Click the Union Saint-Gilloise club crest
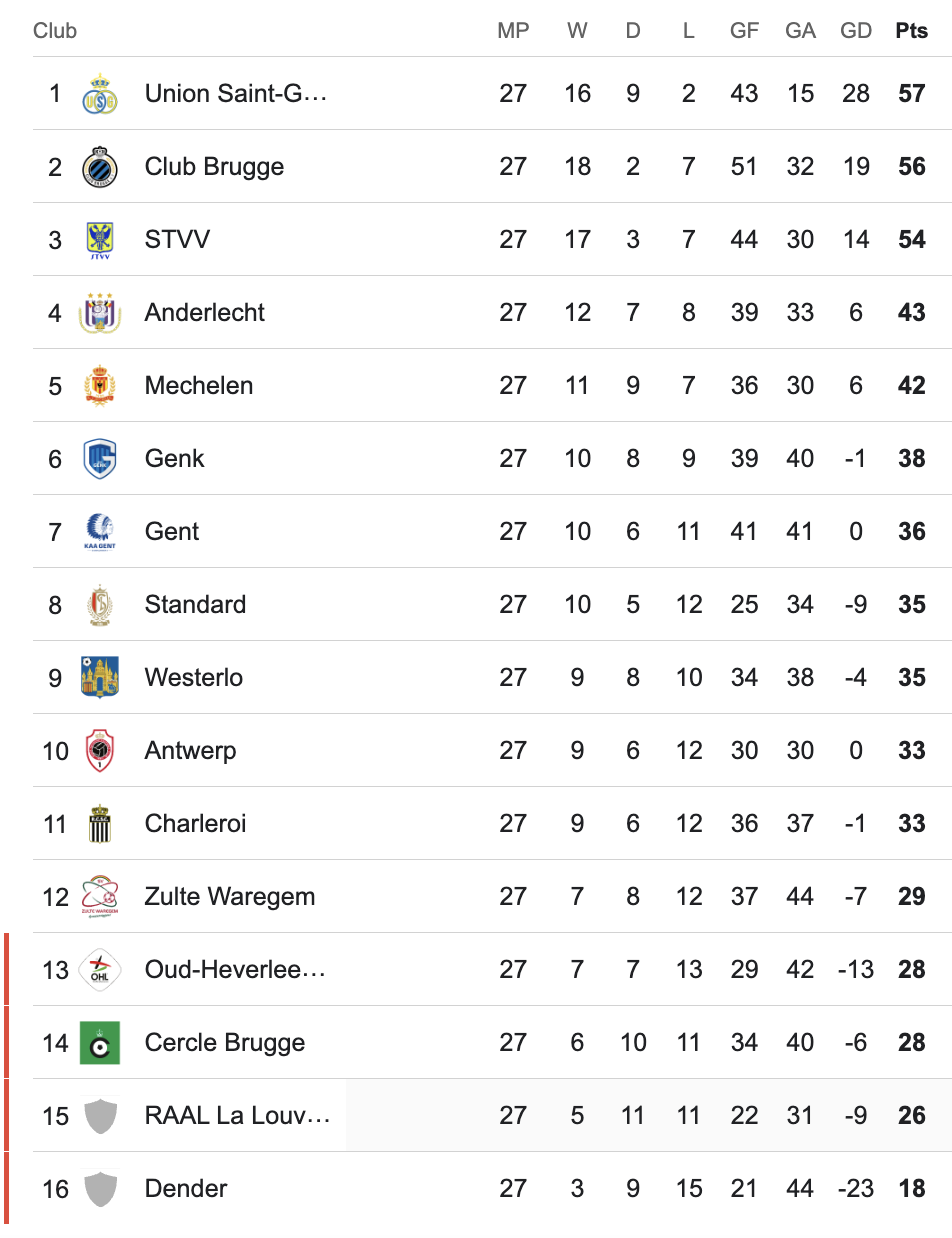This screenshot has width=952, height=1238. 100,94
